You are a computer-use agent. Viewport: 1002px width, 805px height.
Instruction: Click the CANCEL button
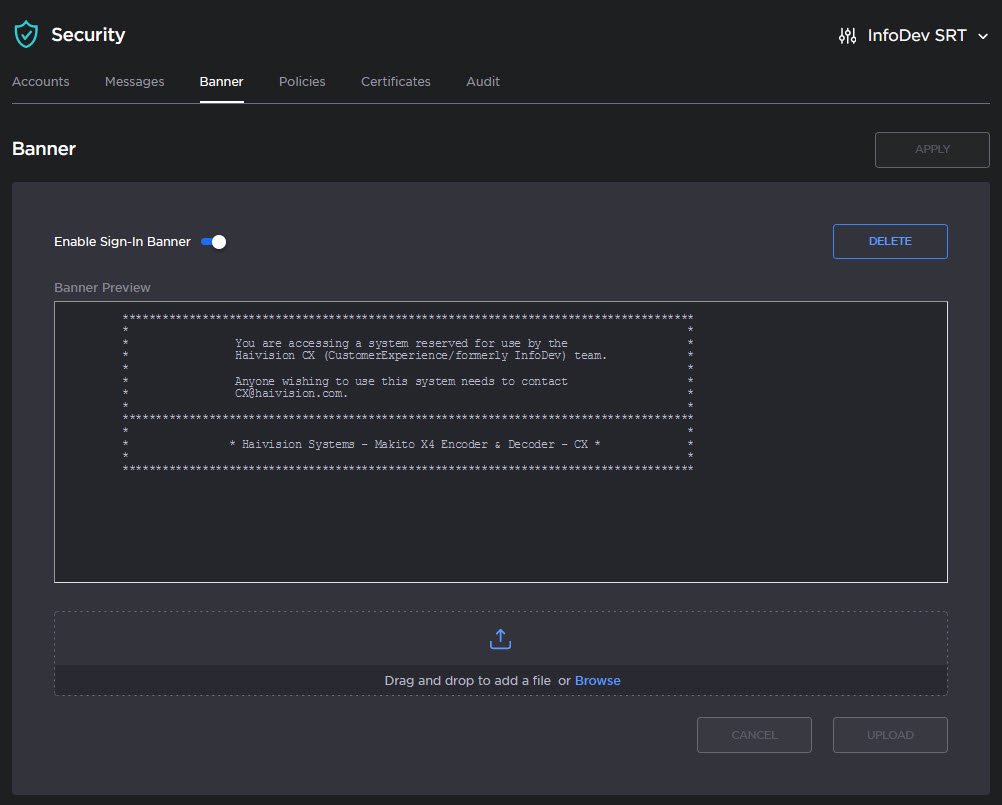pos(754,735)
